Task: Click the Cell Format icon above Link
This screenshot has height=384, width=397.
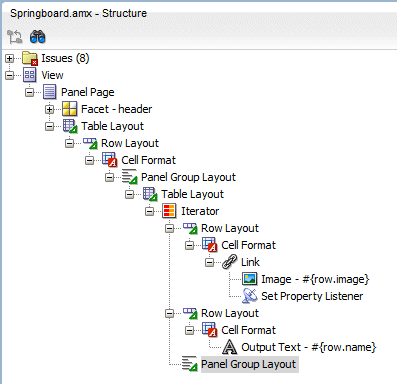Action: point(210,245)
